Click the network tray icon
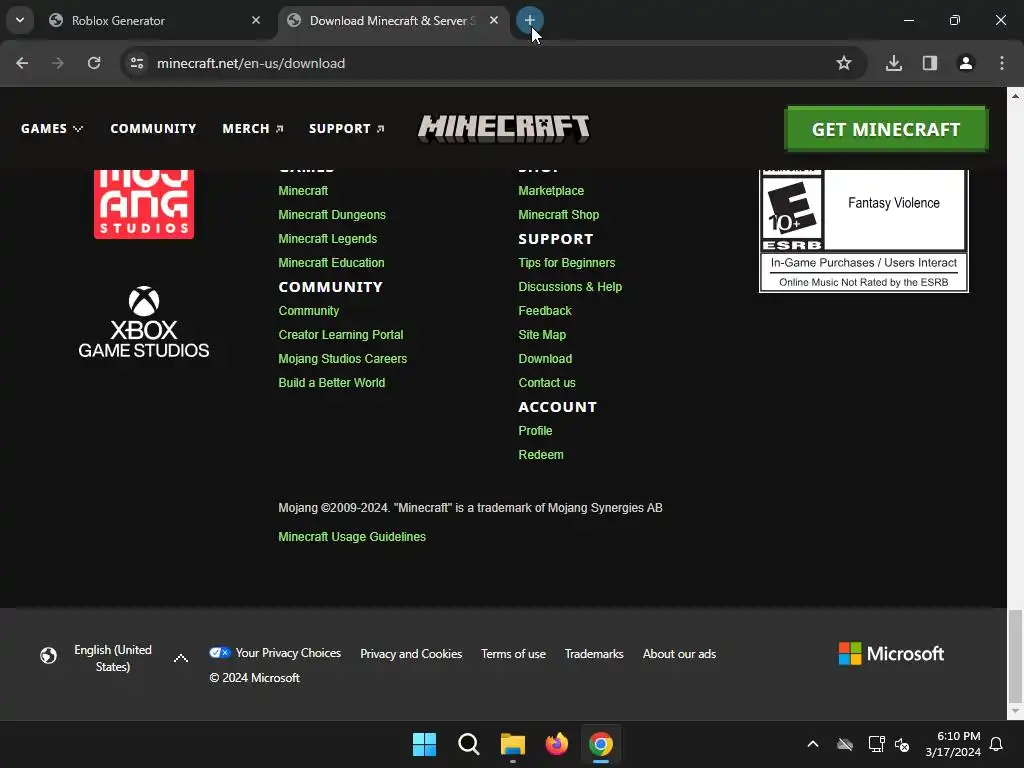1024x768 pixels. pyautogui.click(x=876, y=744)
